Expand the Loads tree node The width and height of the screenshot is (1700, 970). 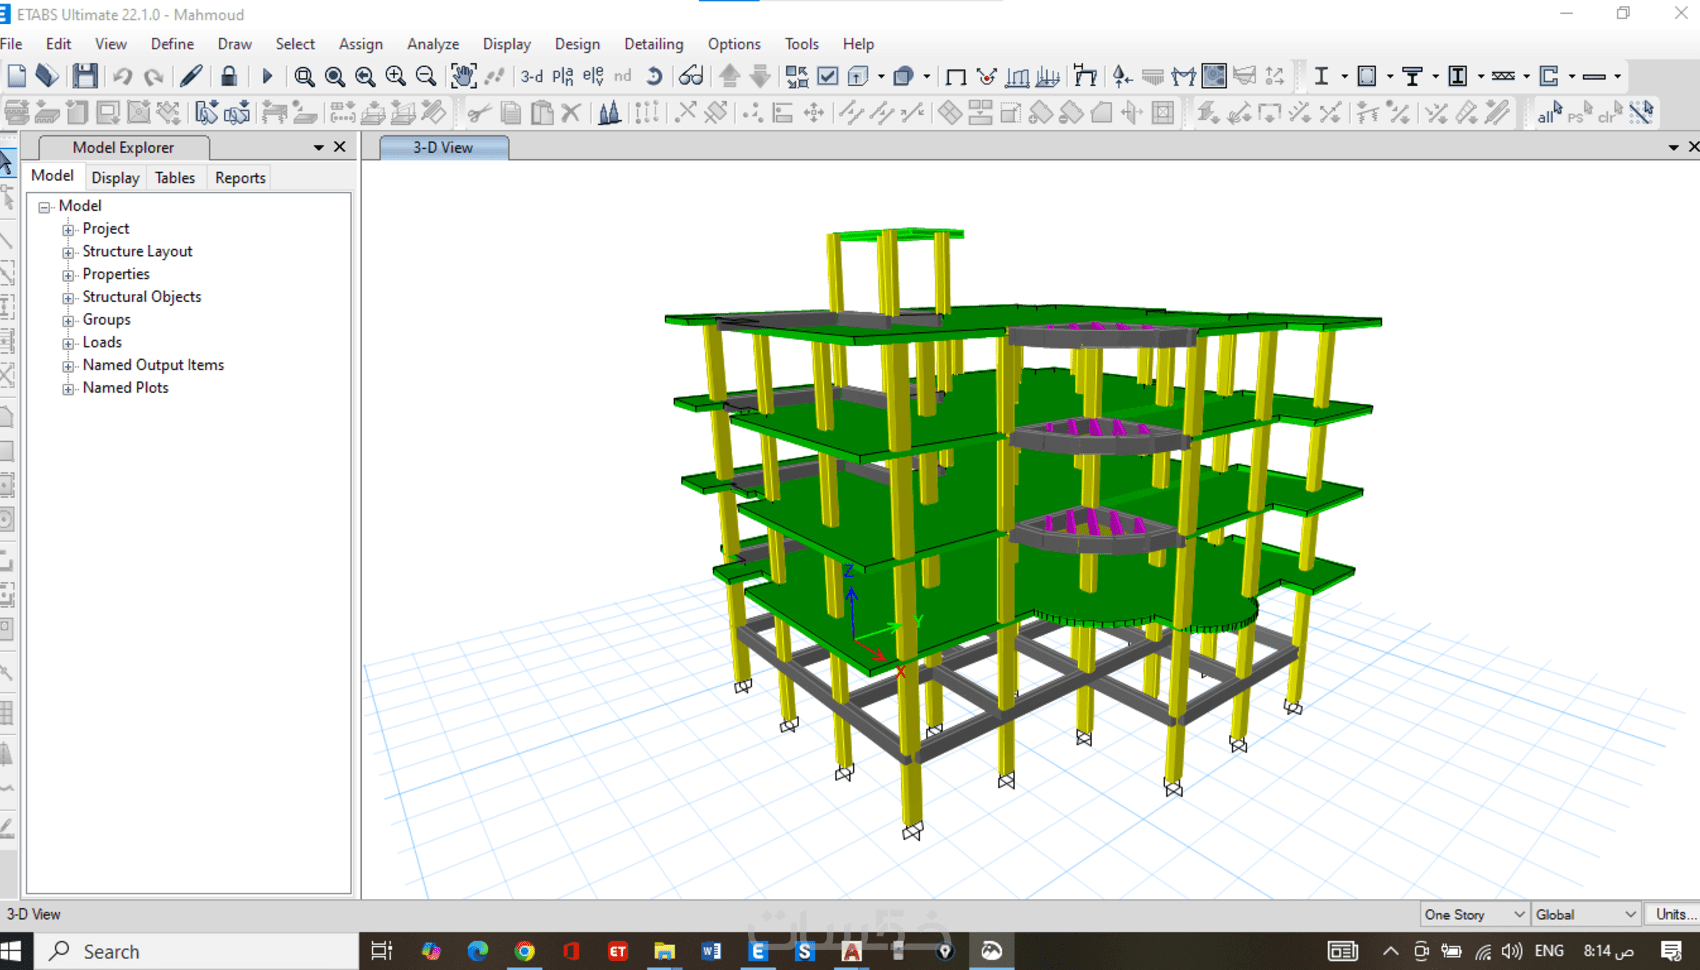click(68, 343)
